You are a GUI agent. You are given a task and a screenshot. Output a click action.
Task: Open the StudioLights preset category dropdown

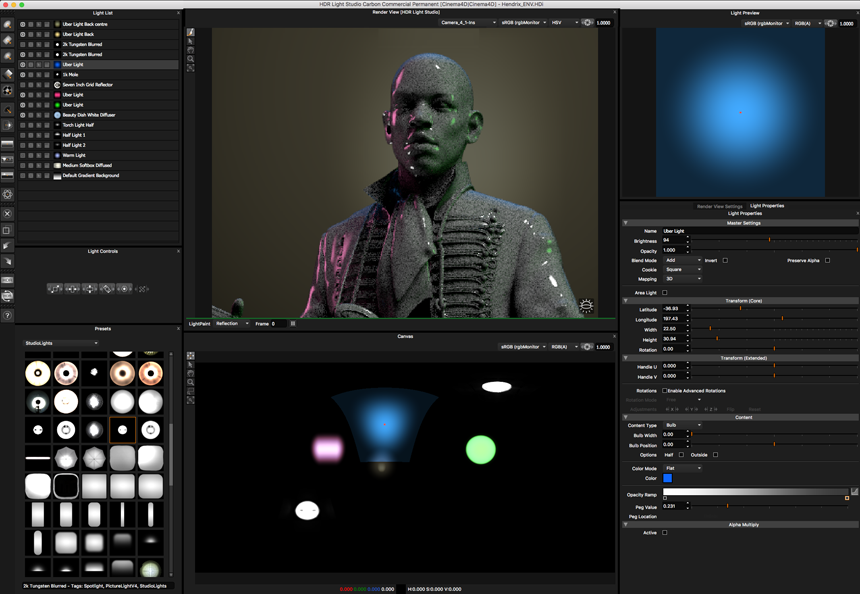(60, 343)
